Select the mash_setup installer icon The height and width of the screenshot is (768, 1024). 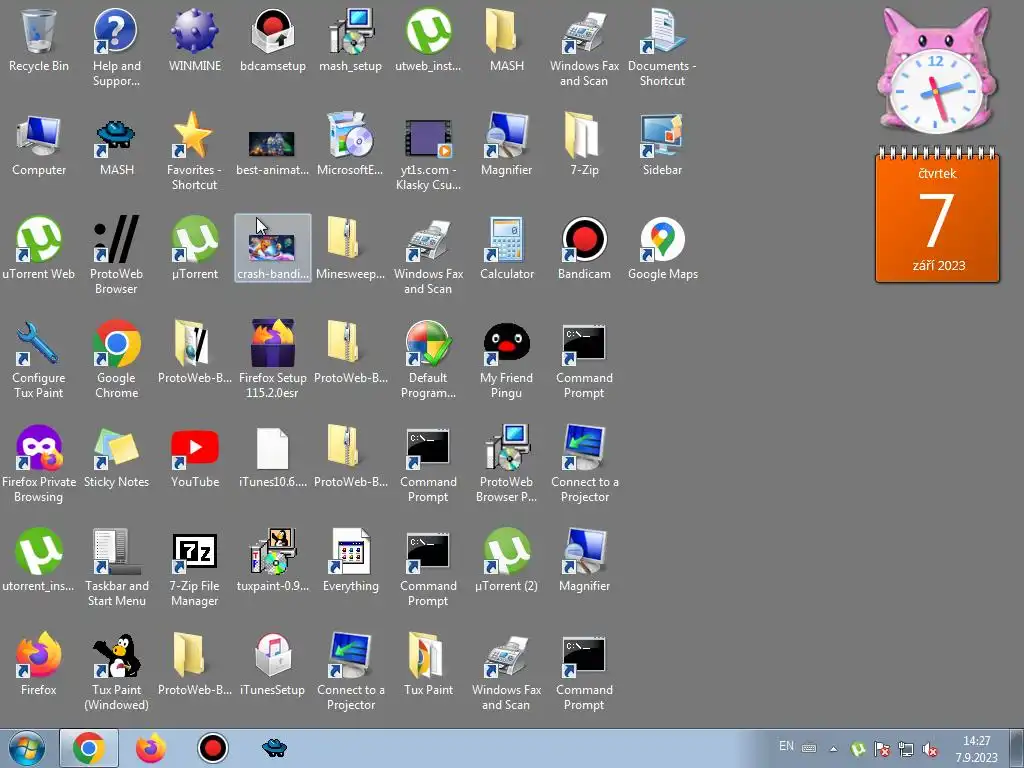click(350, 39)
